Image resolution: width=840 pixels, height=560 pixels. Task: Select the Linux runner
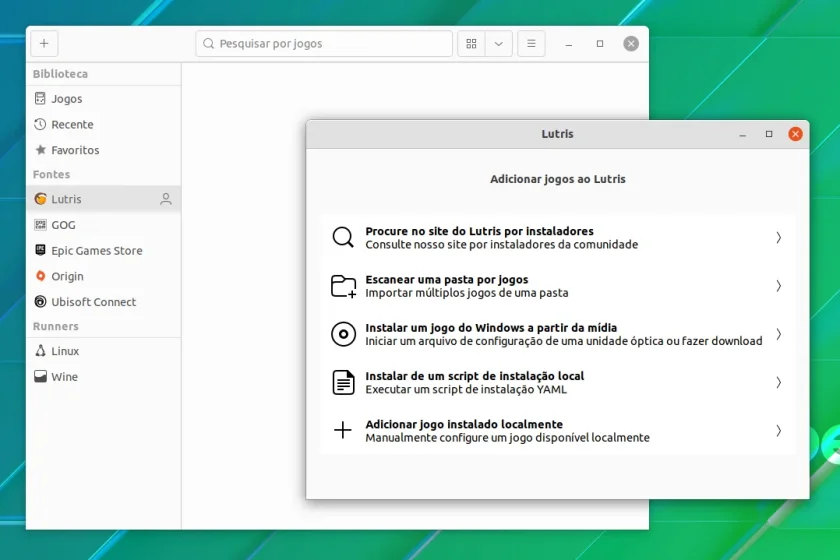click(x=103, y=351)
